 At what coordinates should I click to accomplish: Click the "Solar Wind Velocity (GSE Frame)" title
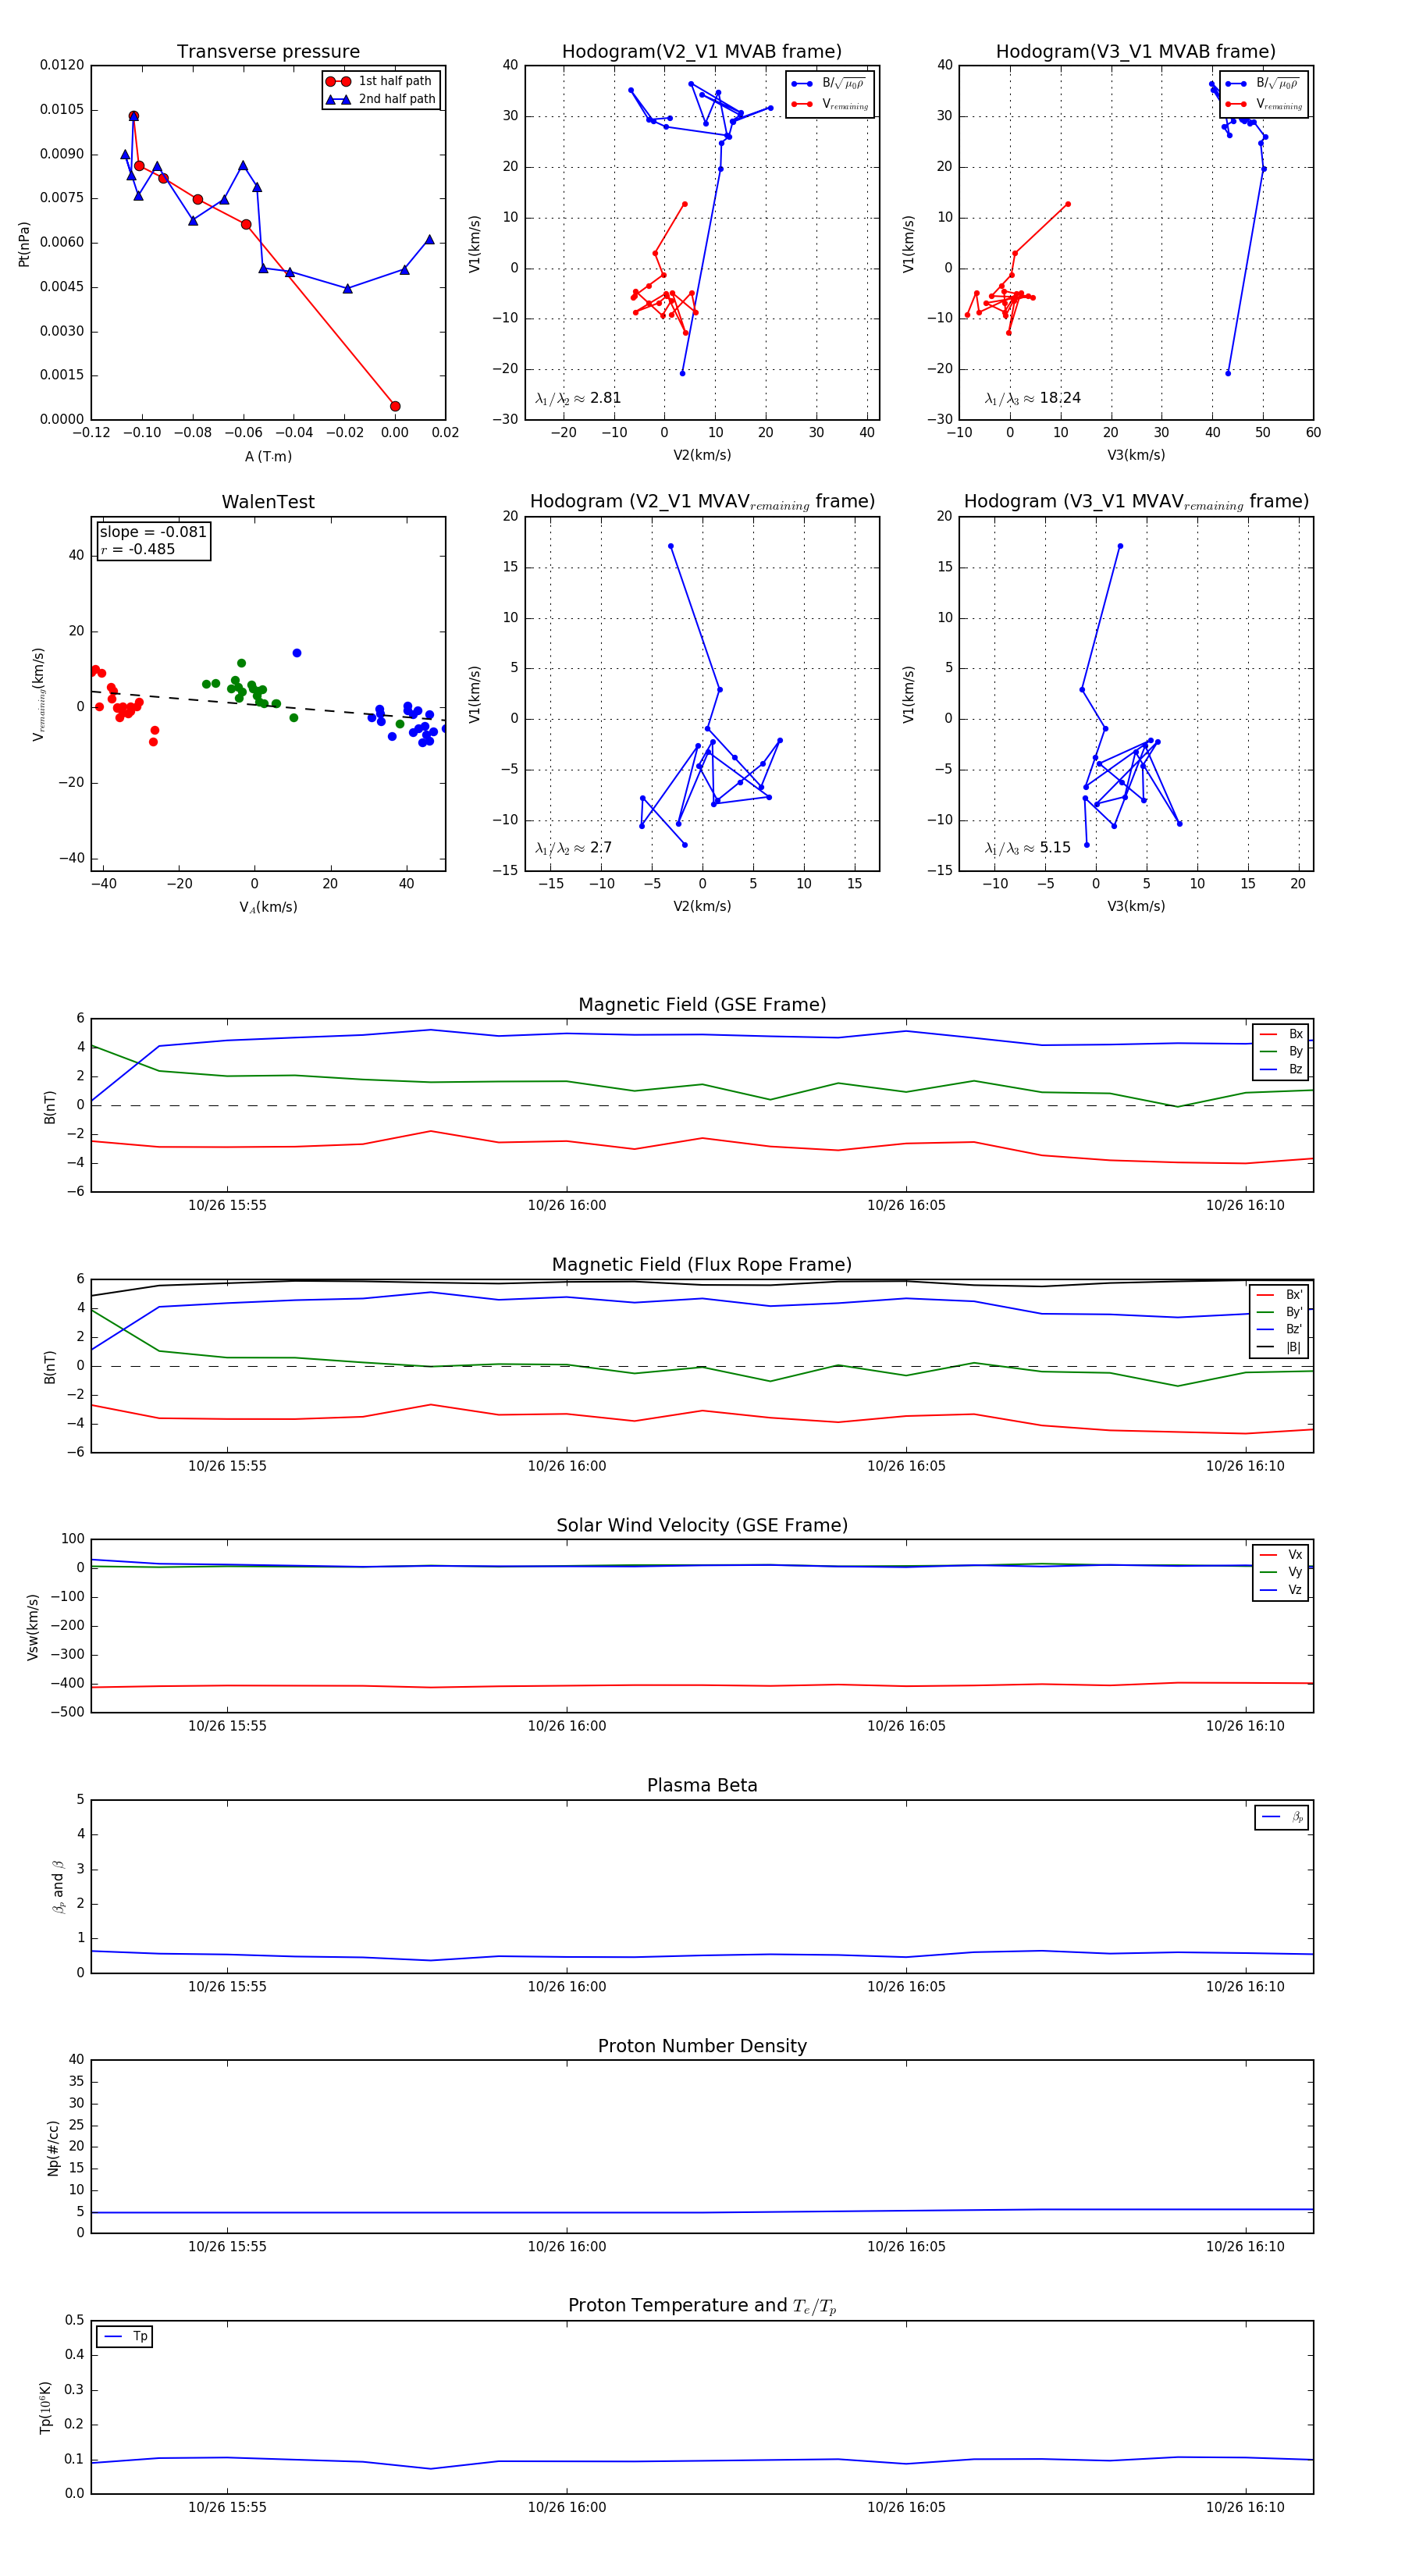coord(702,1525)
